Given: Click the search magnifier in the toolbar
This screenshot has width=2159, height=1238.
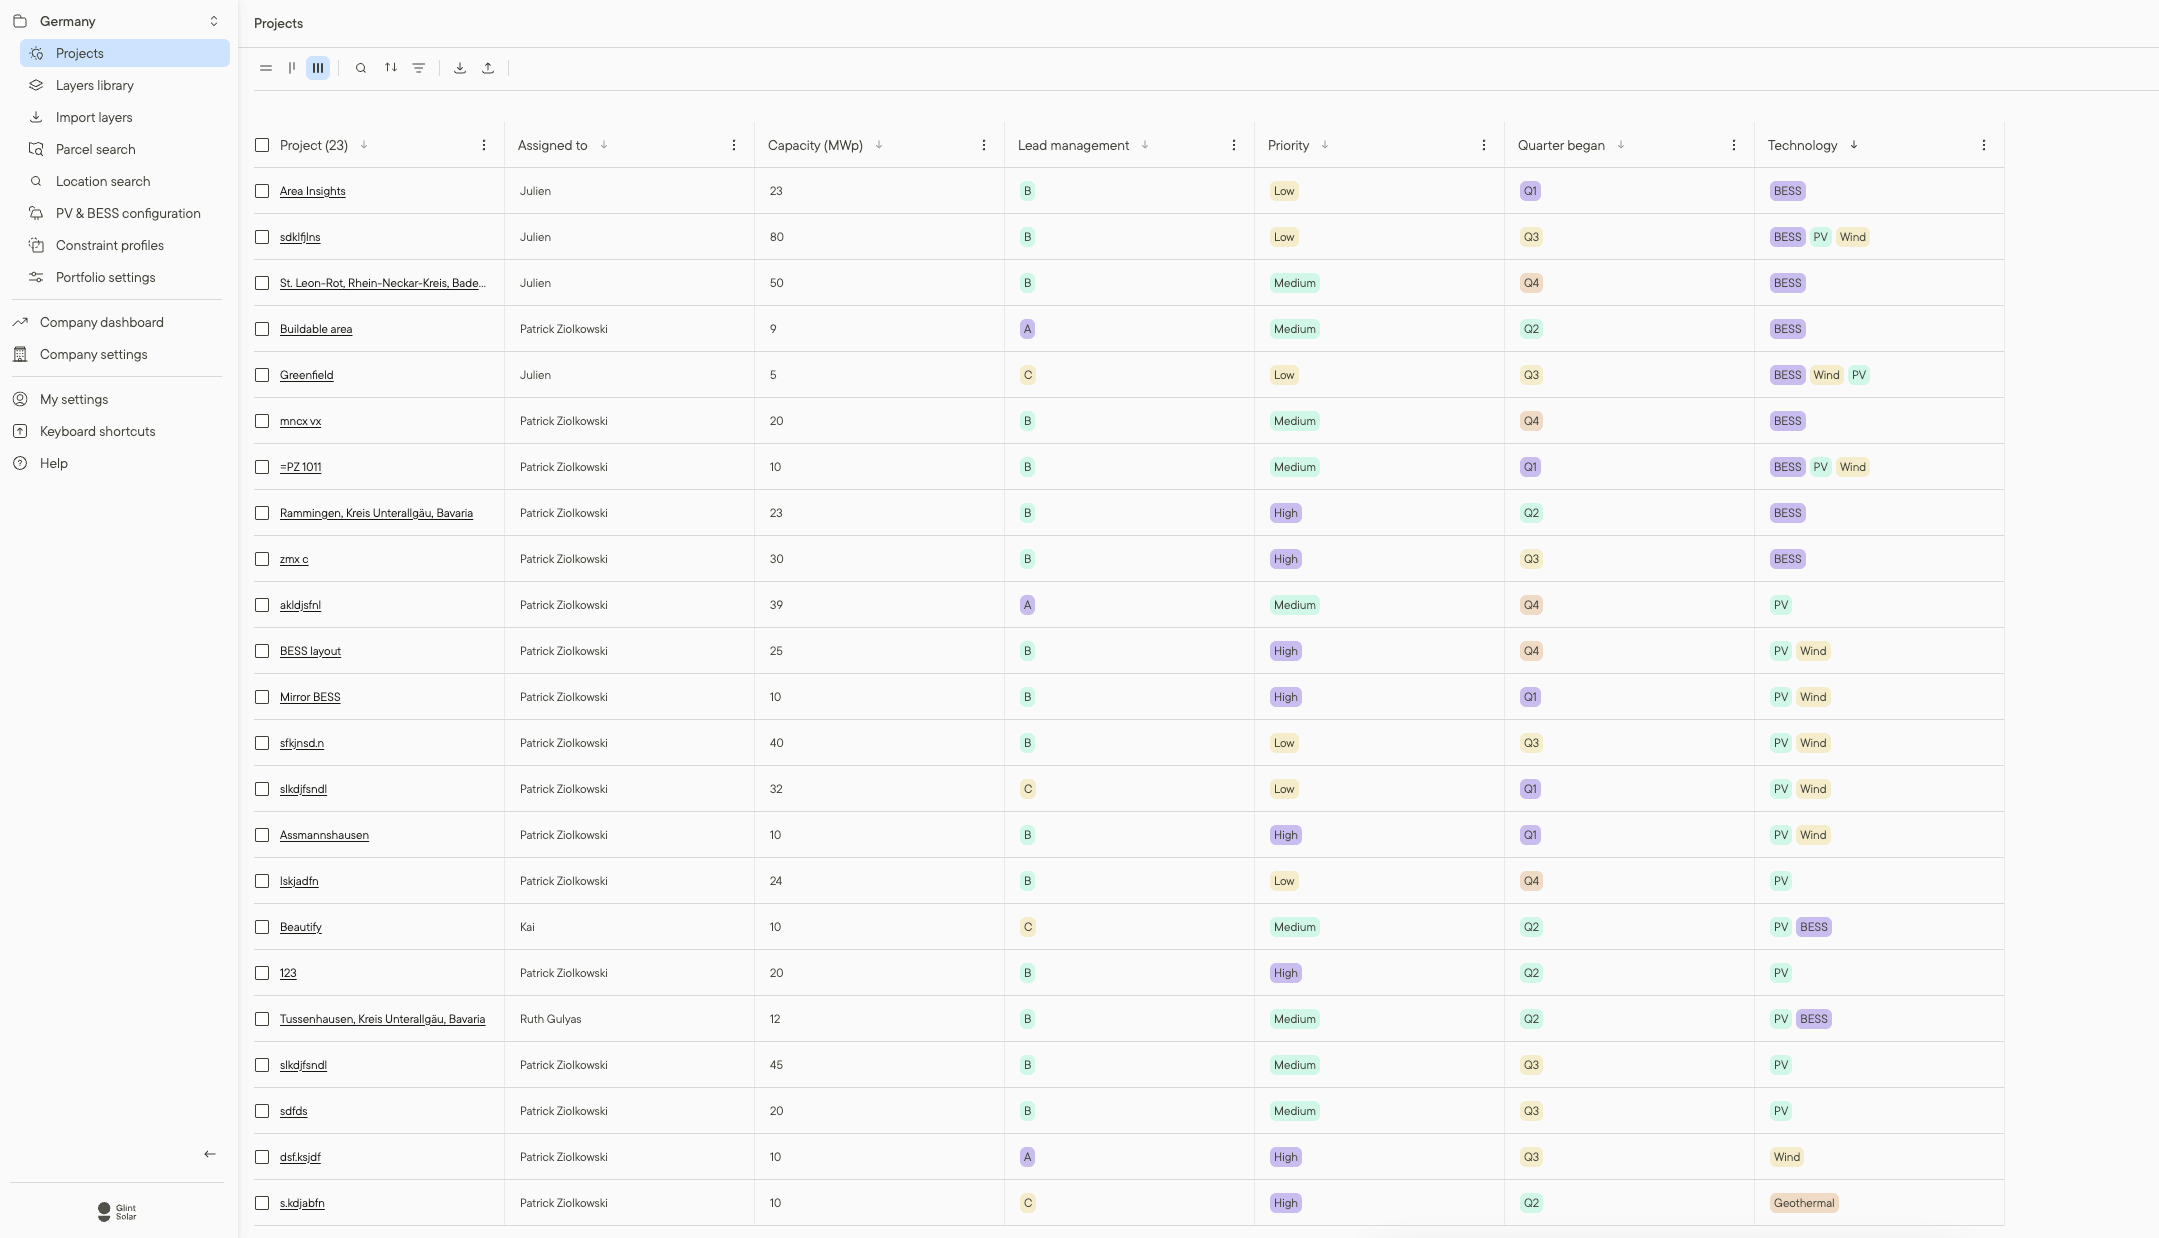Looking at the screenshot, I should 361,68.
